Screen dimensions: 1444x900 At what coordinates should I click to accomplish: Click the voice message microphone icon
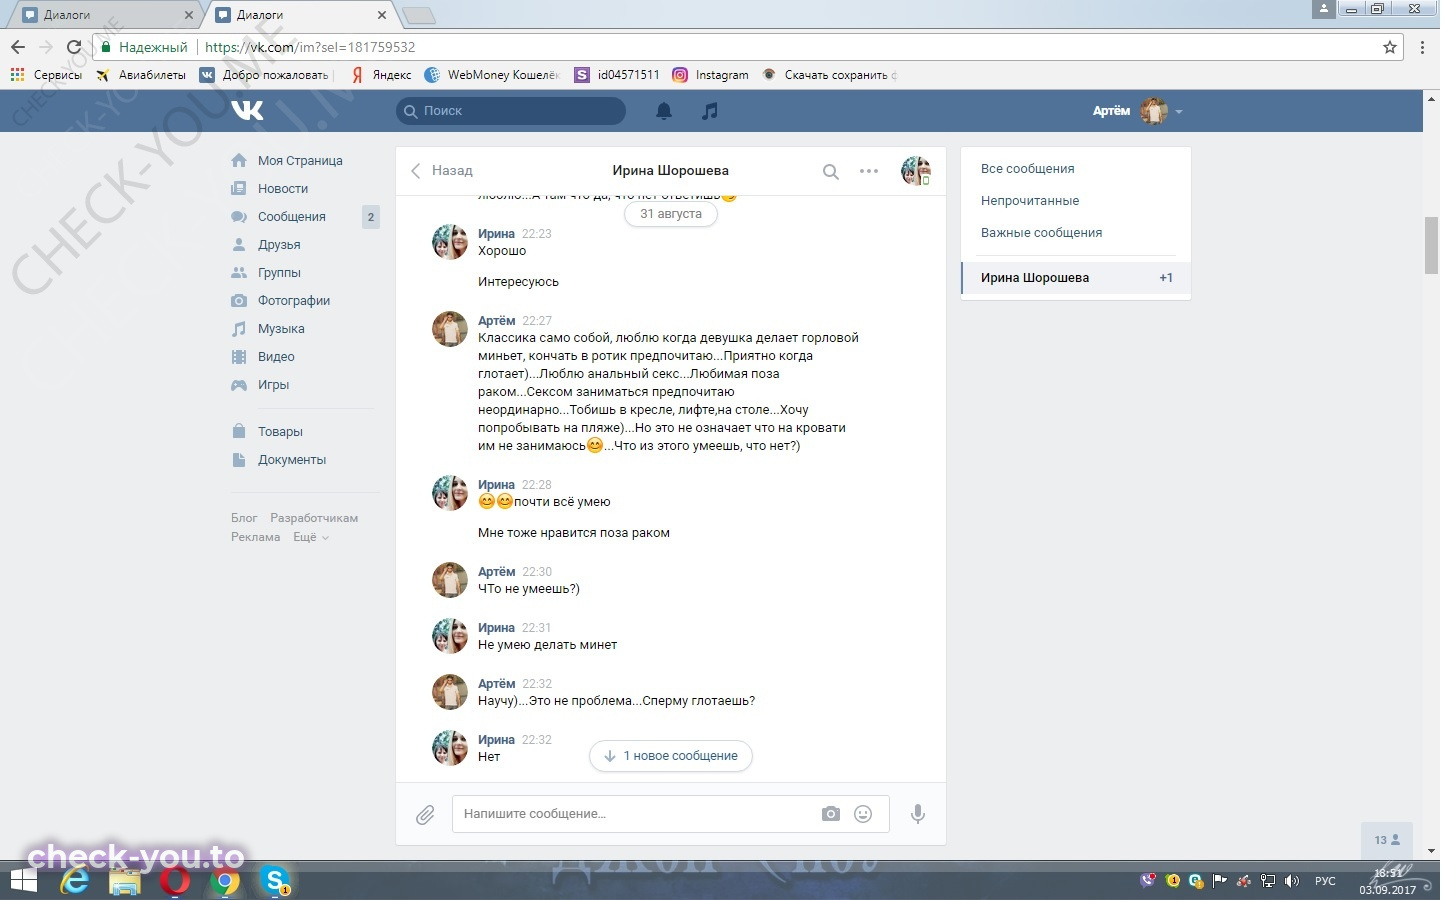[917, 814]
